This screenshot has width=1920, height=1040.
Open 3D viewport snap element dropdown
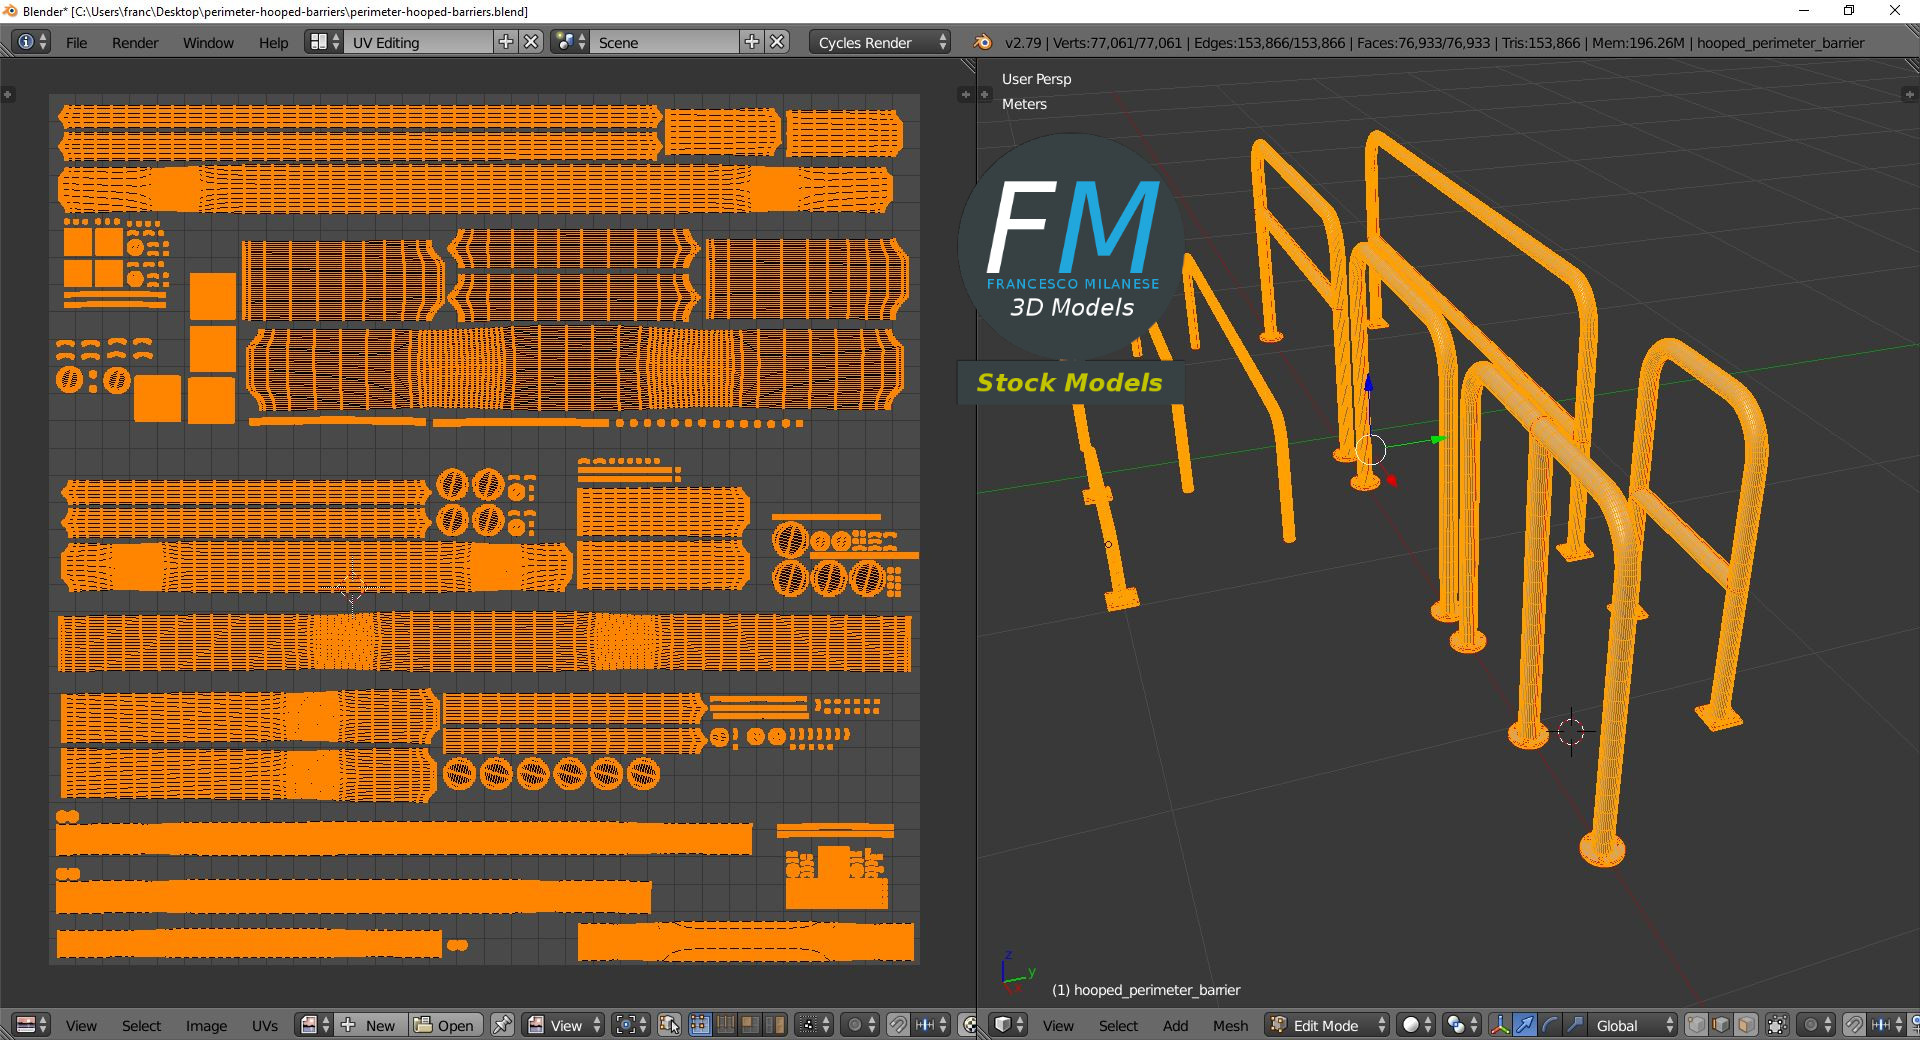coord(1886,1025)
